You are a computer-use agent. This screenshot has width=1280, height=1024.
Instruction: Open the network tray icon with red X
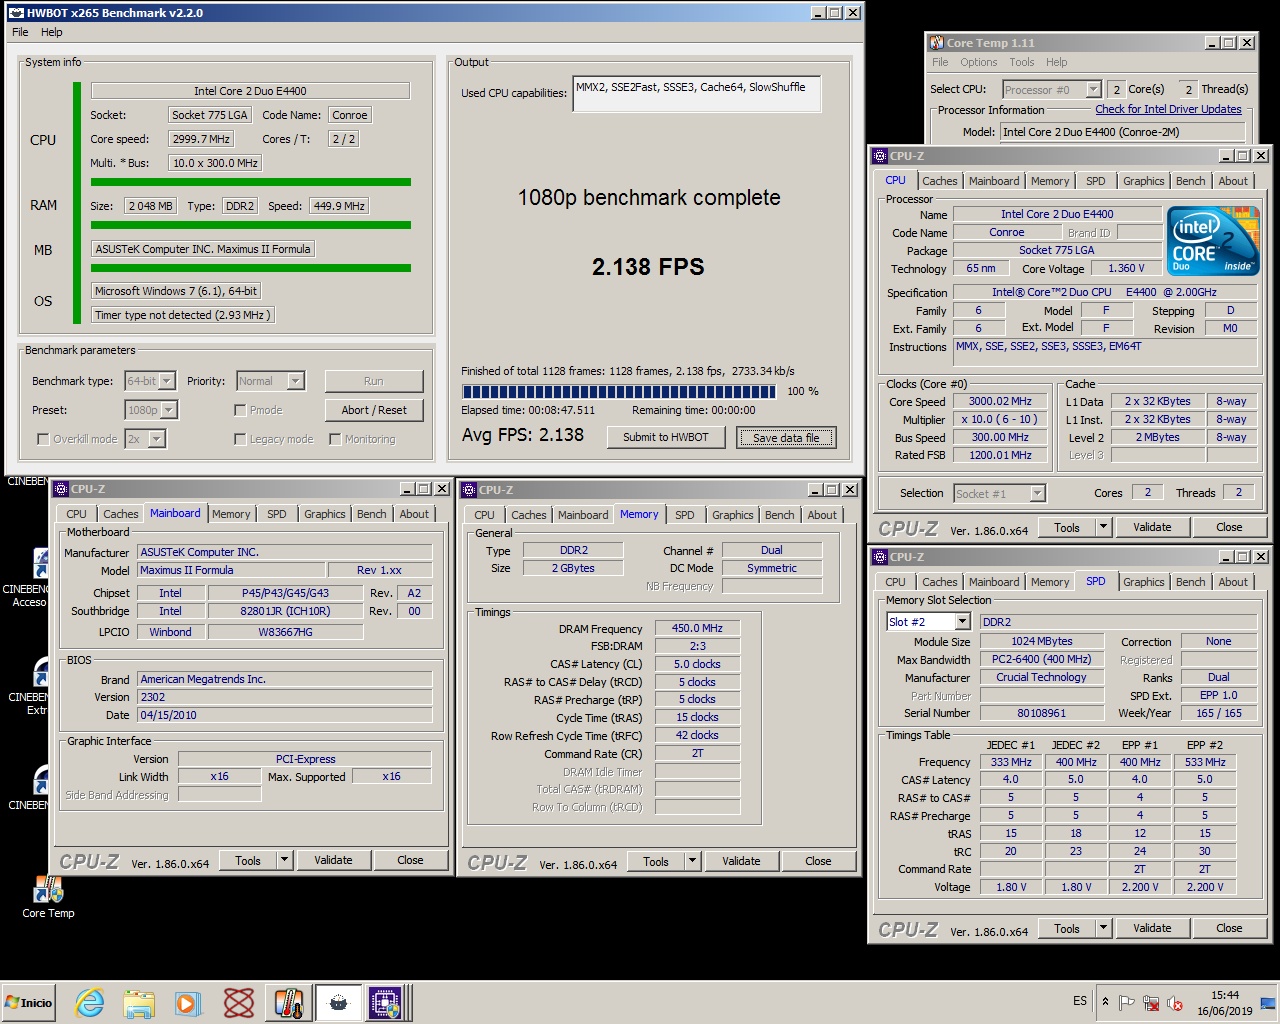coord(1151,1002)
